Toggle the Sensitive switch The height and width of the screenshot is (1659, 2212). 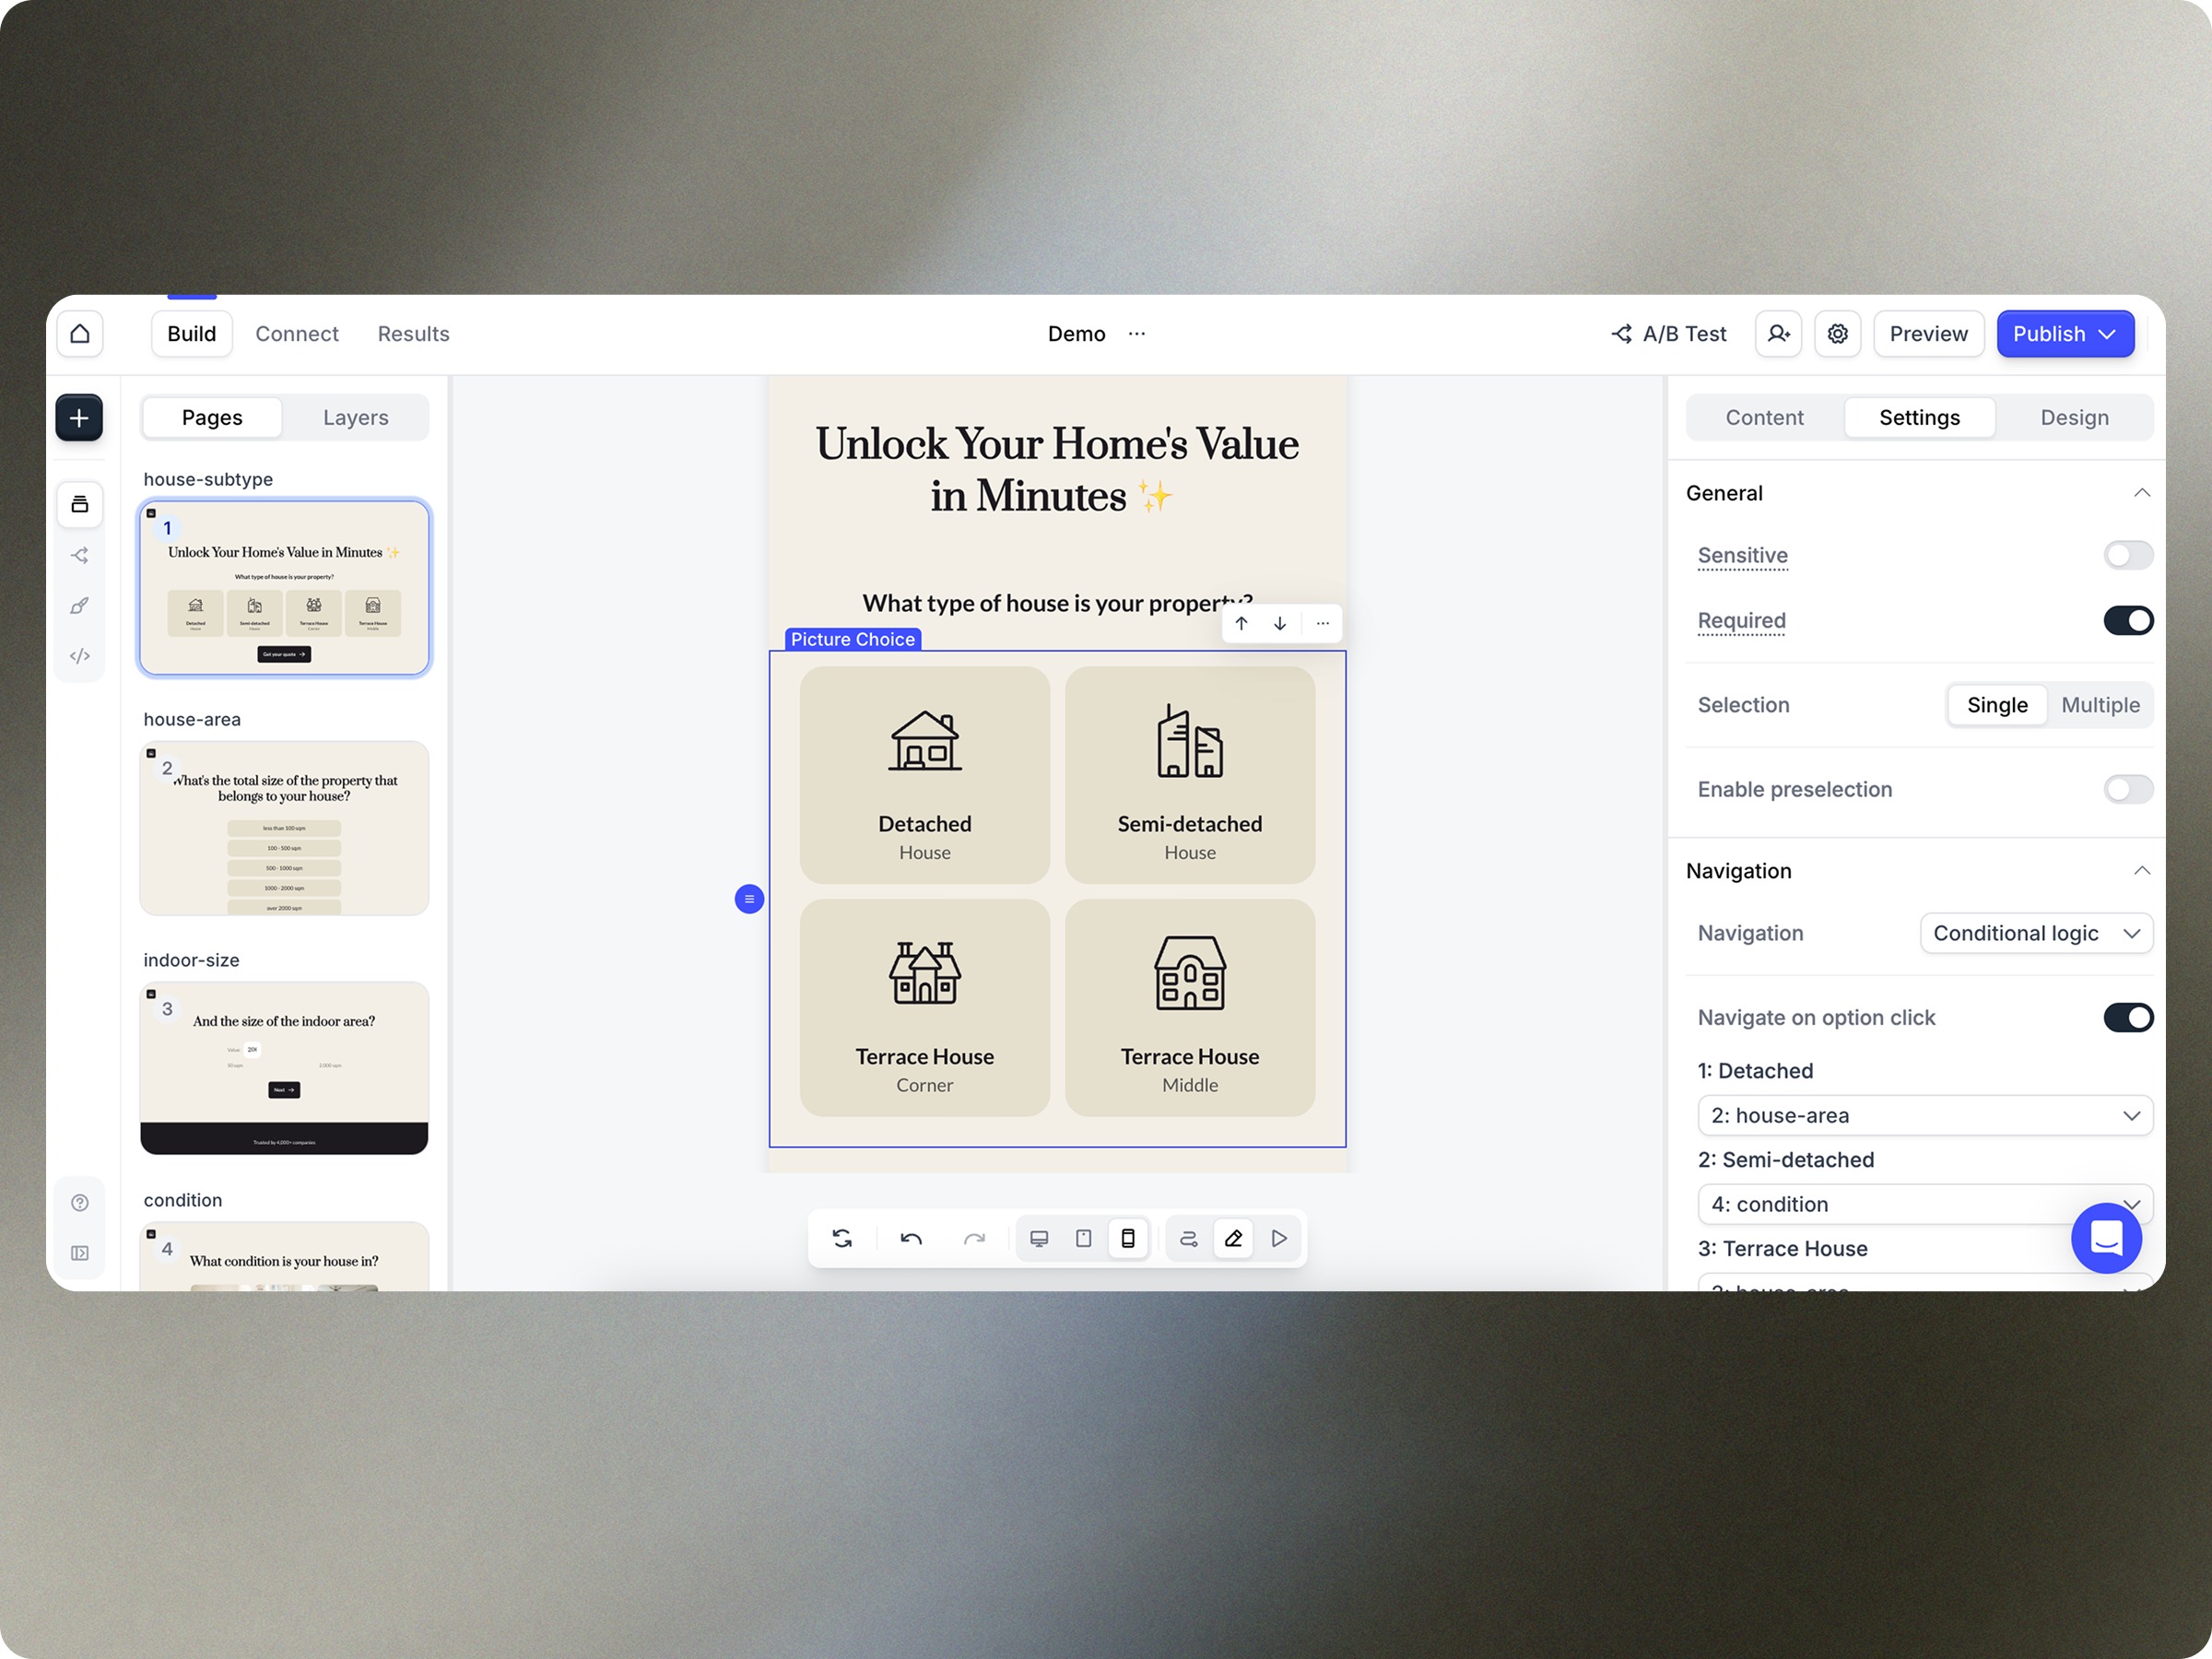[x=2127, y=556]
